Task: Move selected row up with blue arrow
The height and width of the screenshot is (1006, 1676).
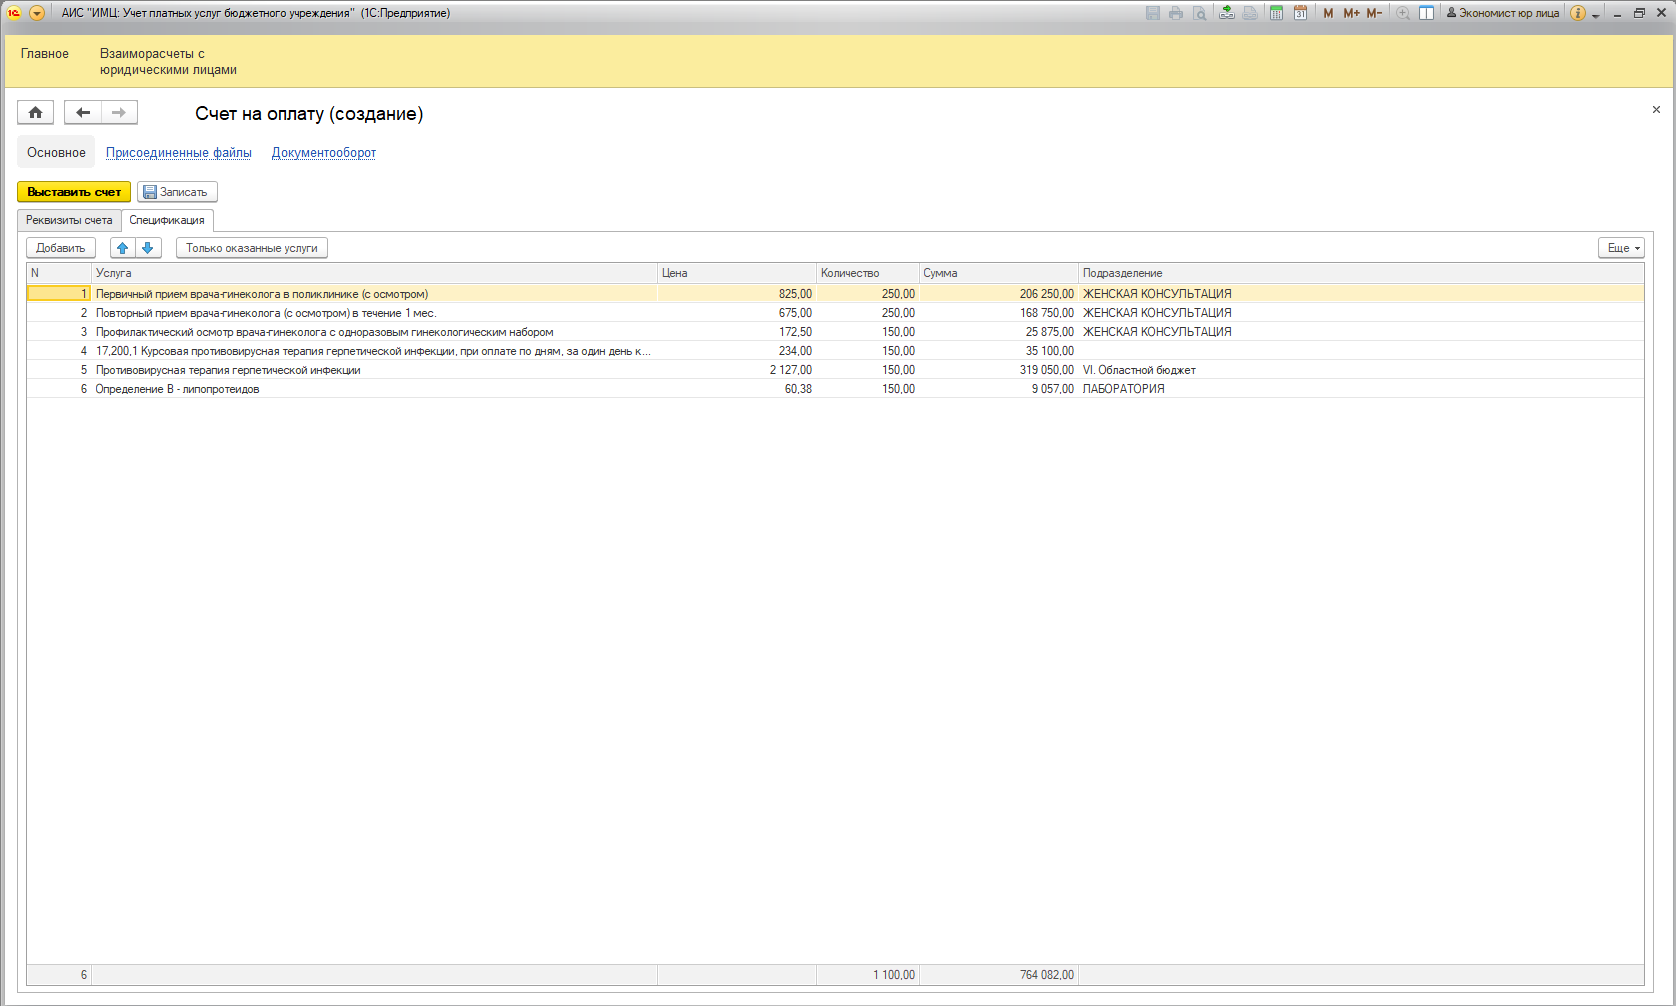Action: [123, 248]
